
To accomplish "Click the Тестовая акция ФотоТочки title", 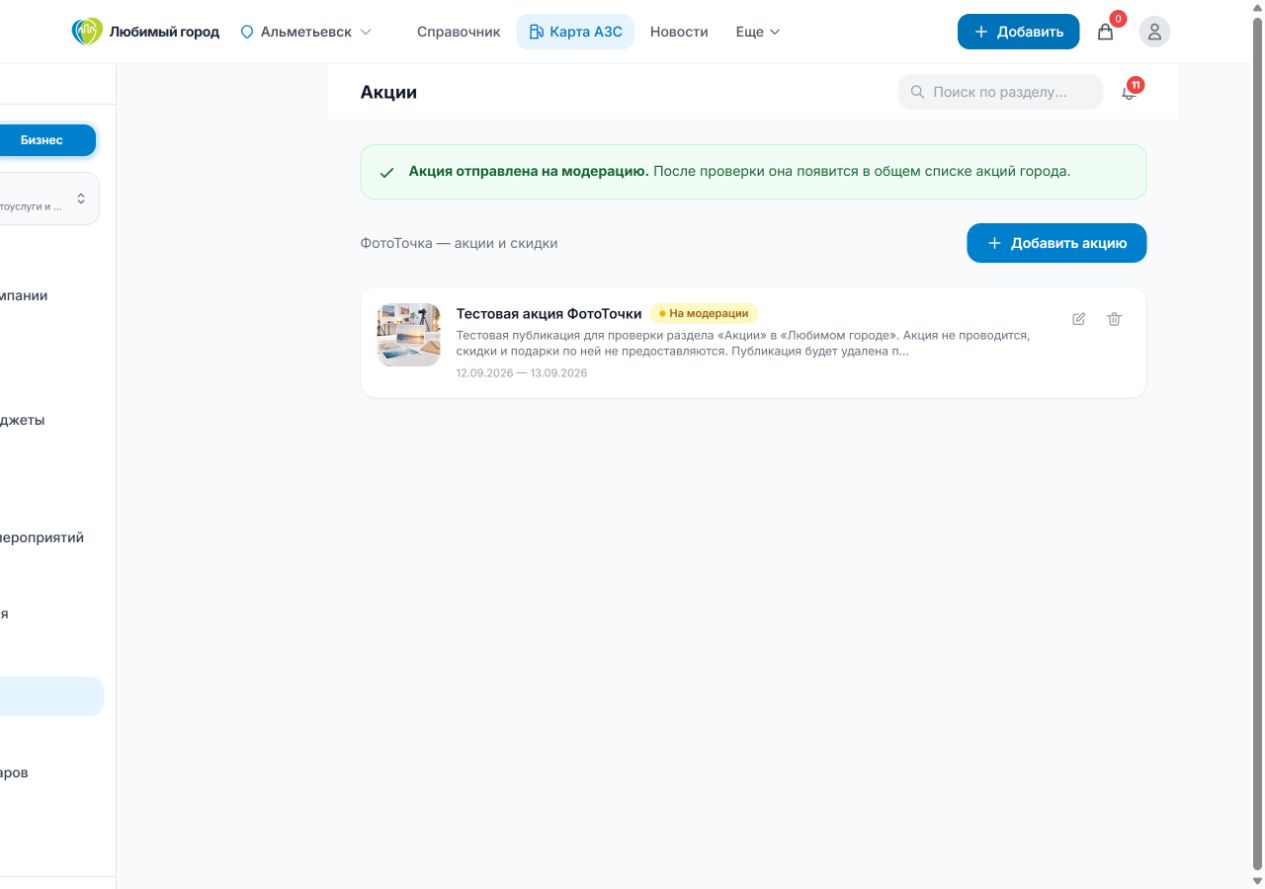I will pos(549,314).
